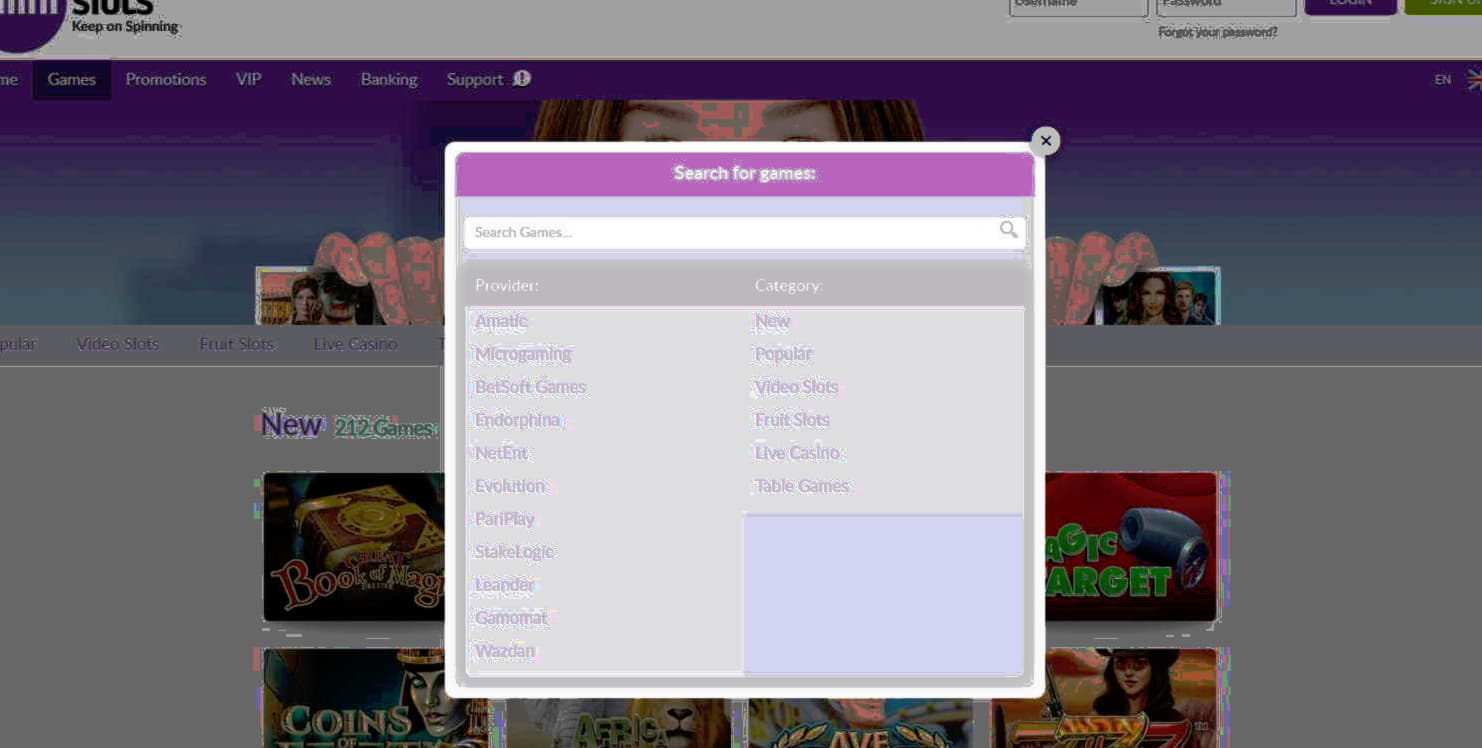Select Live Casino category in popup

797,453
